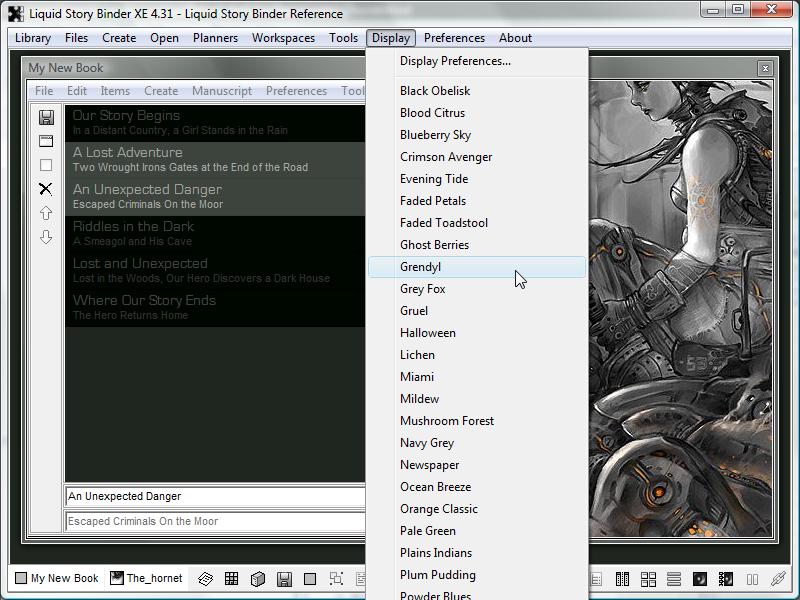Open the Workspaces menu
The width and height of the screenshot is (800, 600).
pos(283,38)
